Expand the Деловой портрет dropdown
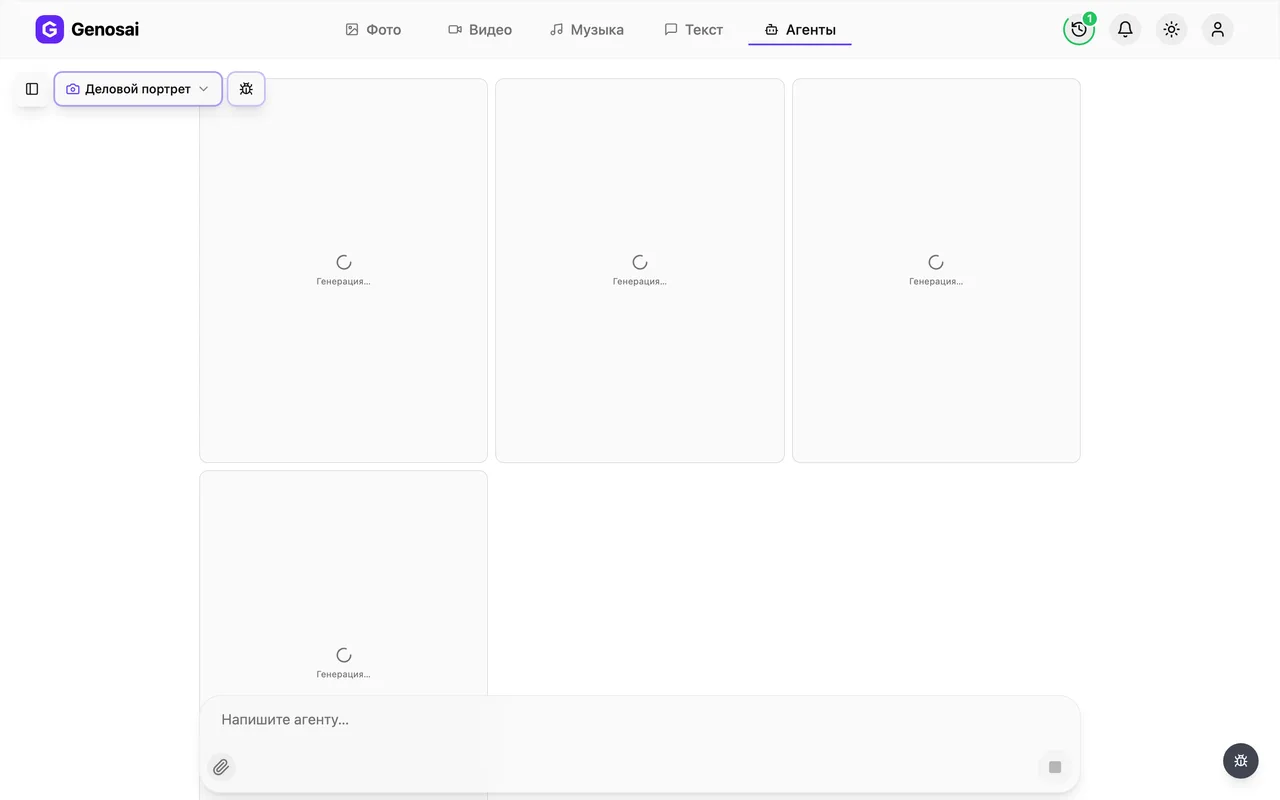Viewport: 1280px width, 800px height. pyautogui.click(x=138, y=89)
